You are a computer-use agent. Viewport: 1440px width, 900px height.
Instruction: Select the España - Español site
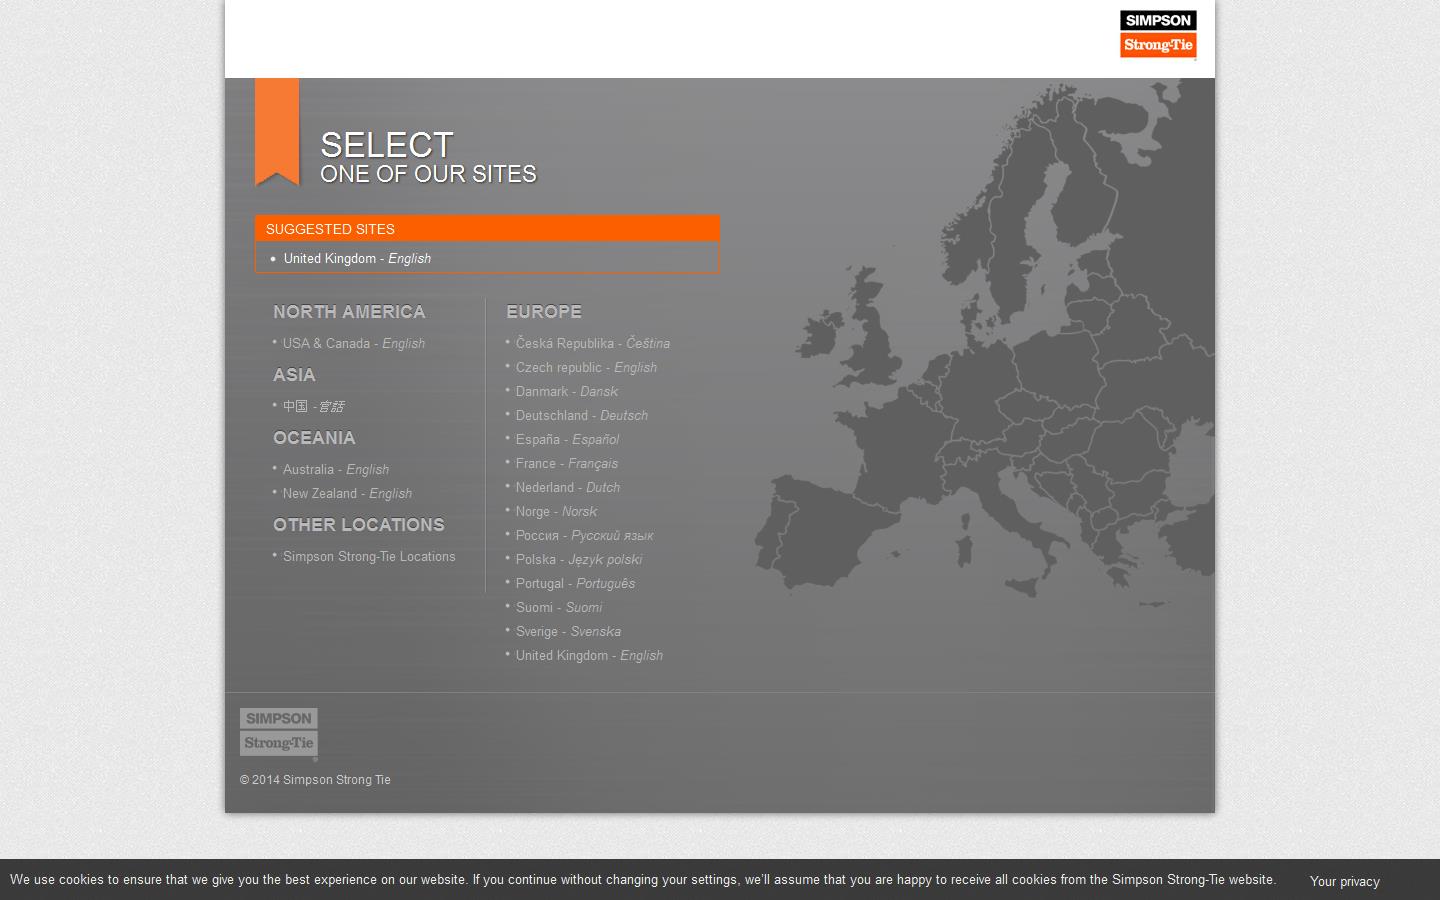pyautogui.click(x=567, y=440)
